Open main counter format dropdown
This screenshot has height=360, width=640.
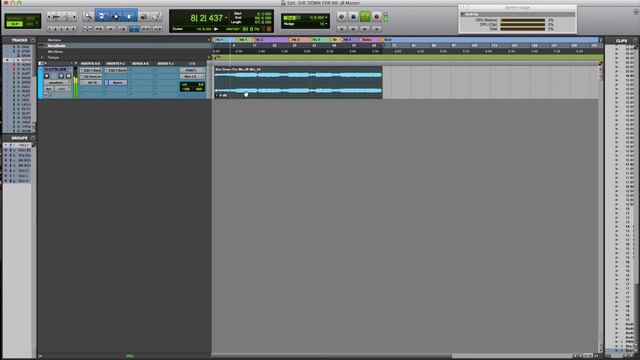226,18
